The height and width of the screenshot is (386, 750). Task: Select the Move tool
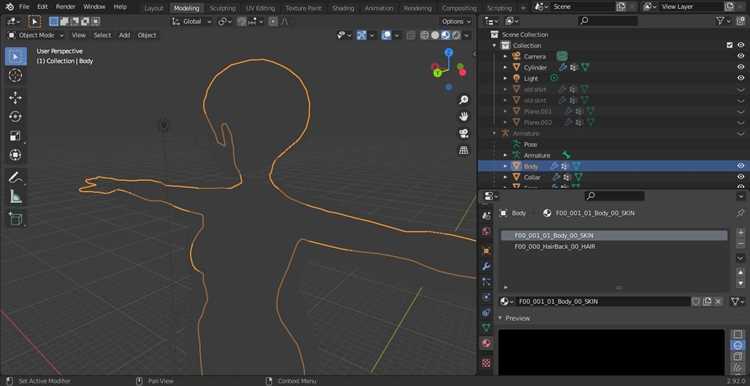(x=15, y=98)
